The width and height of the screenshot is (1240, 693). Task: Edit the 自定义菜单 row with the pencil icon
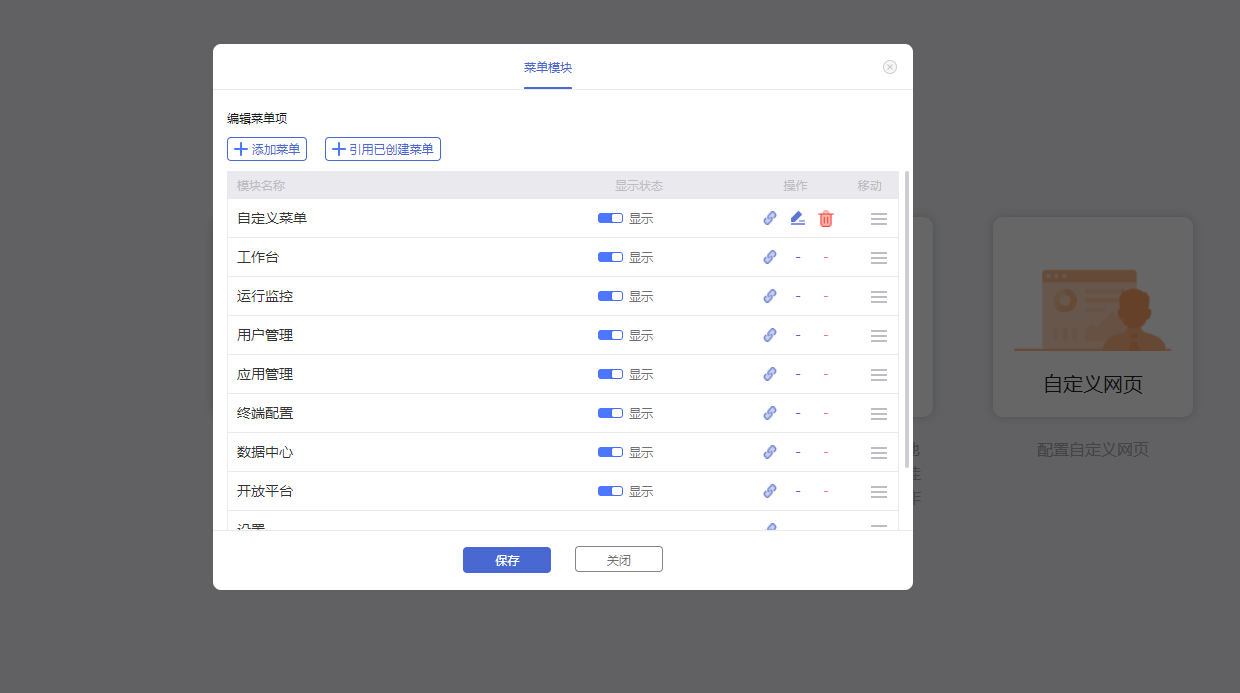click(x=797, y=218)
